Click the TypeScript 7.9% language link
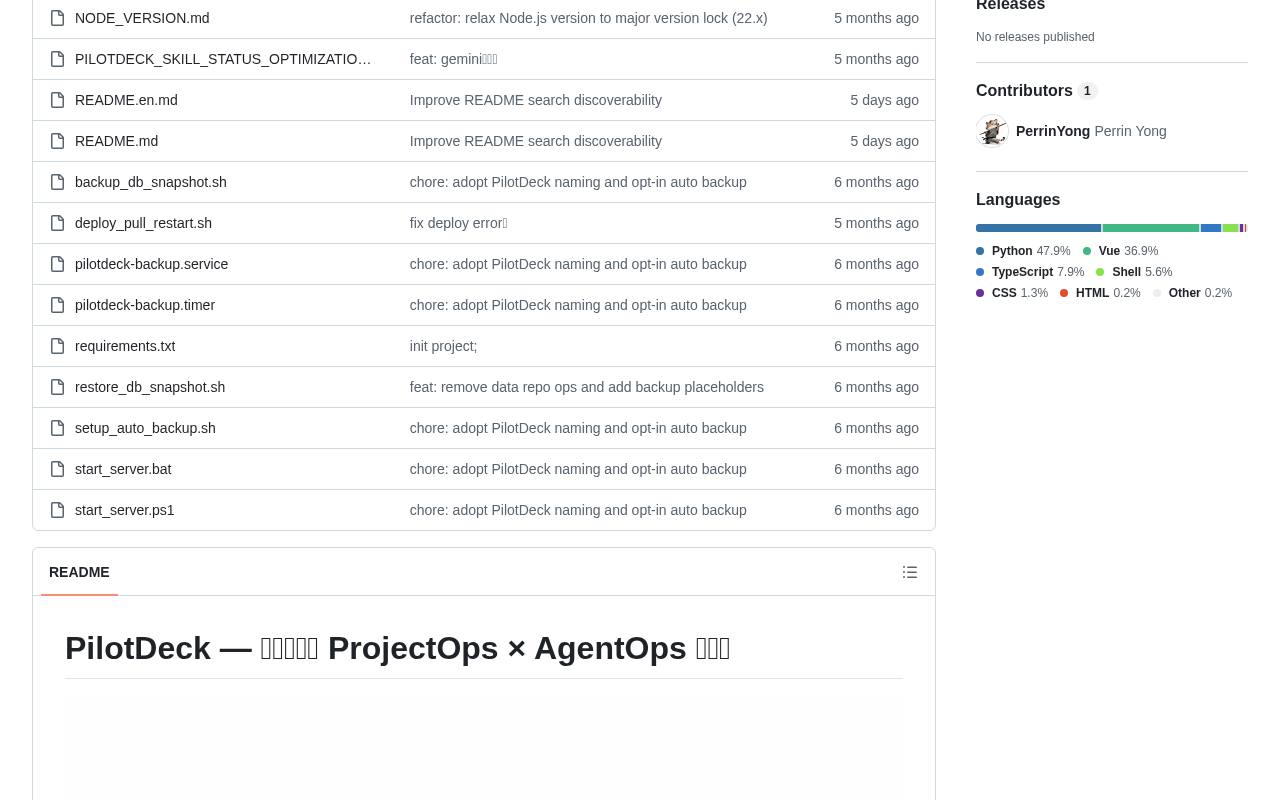This screenshot has height=800, width=1280. click(1030, 272)
